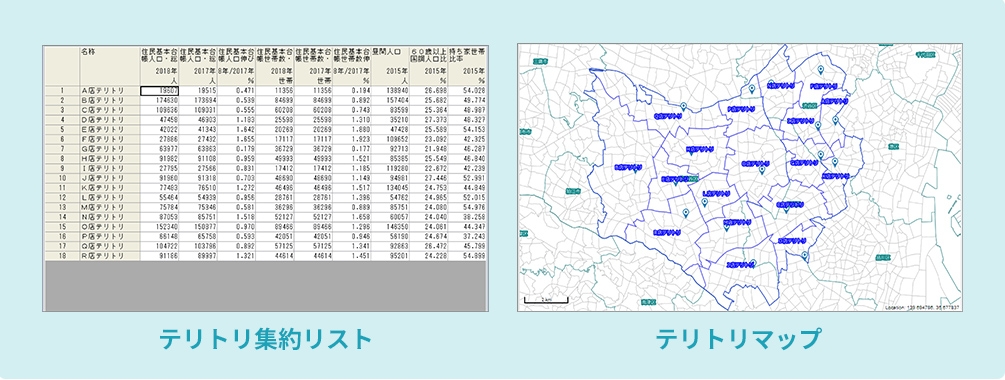Click the テリトリマップ caption
This screenshot has width=1005, height=380.
click(739, 339)
